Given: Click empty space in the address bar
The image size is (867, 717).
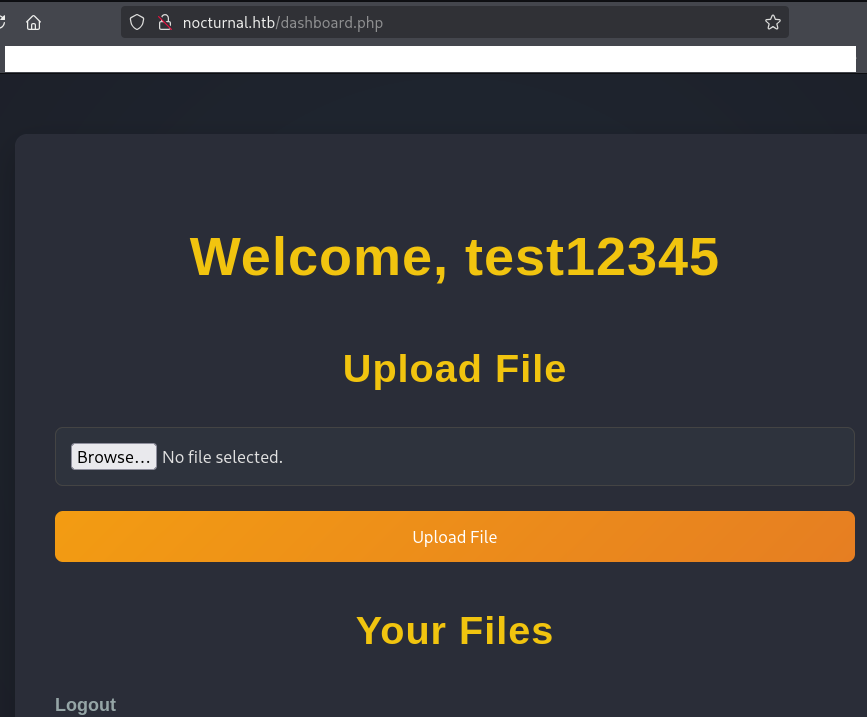Looking at the screenshot, I should click(x=570, y=22).
